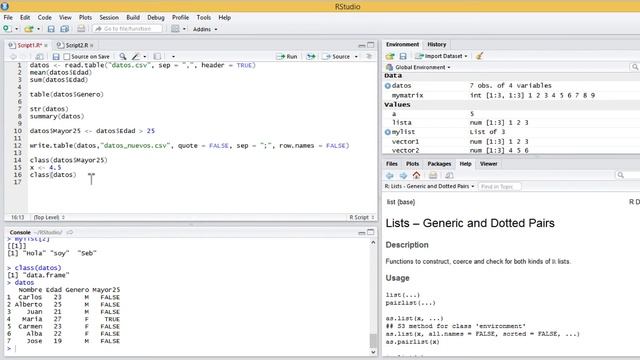Open the (Top Level) scope selector
This screenshot has width=640, height=360.
49,217
